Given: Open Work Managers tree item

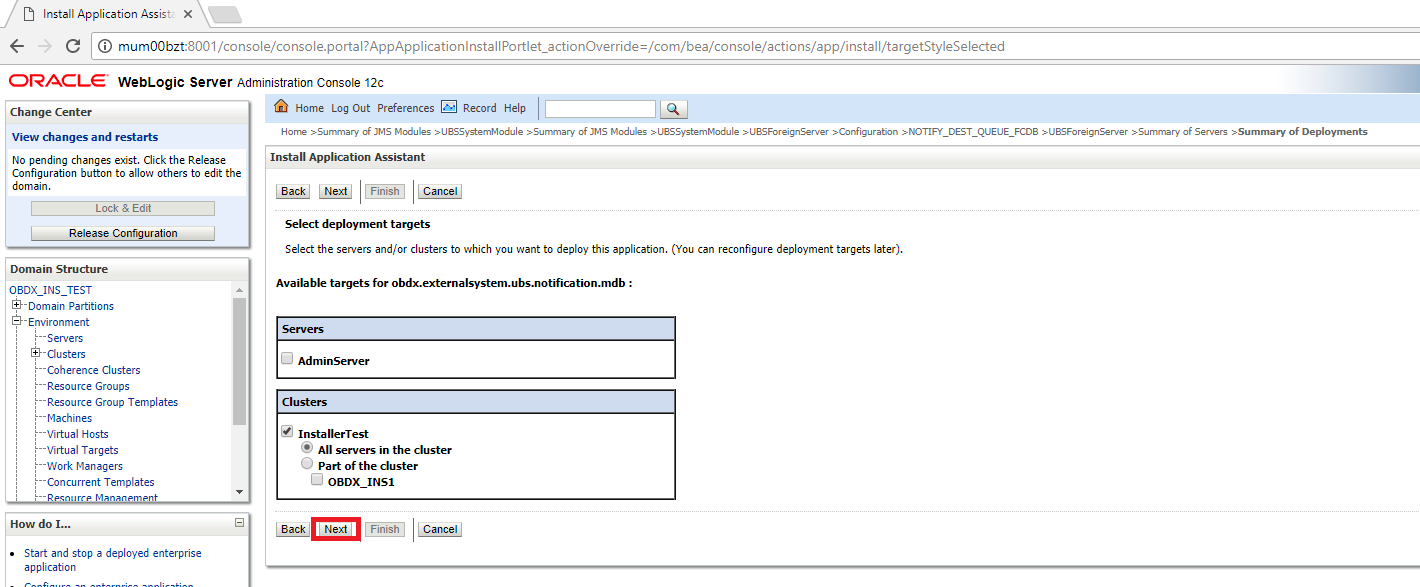Looking at the screenshot, I should [85, 466].
